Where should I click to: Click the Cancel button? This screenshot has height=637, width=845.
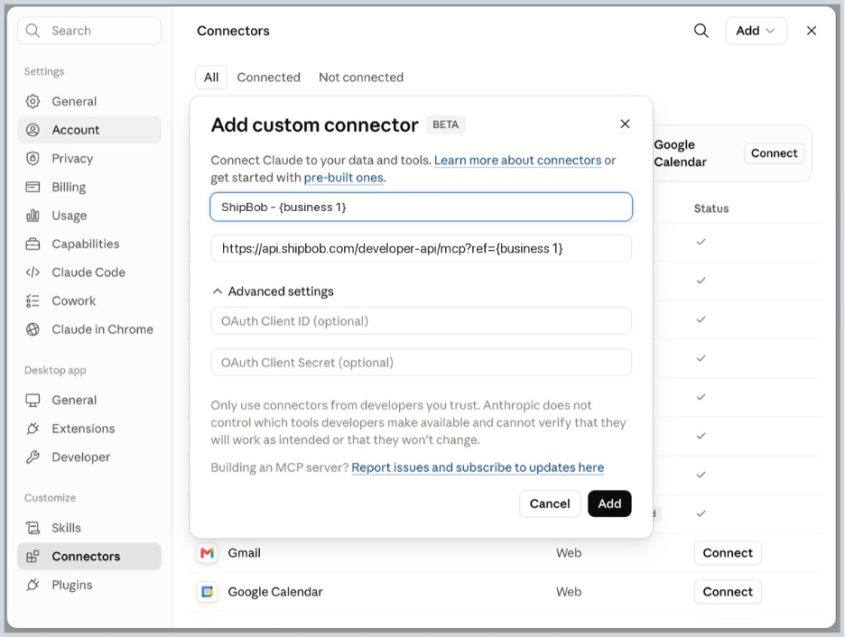[x=550, y=504]
